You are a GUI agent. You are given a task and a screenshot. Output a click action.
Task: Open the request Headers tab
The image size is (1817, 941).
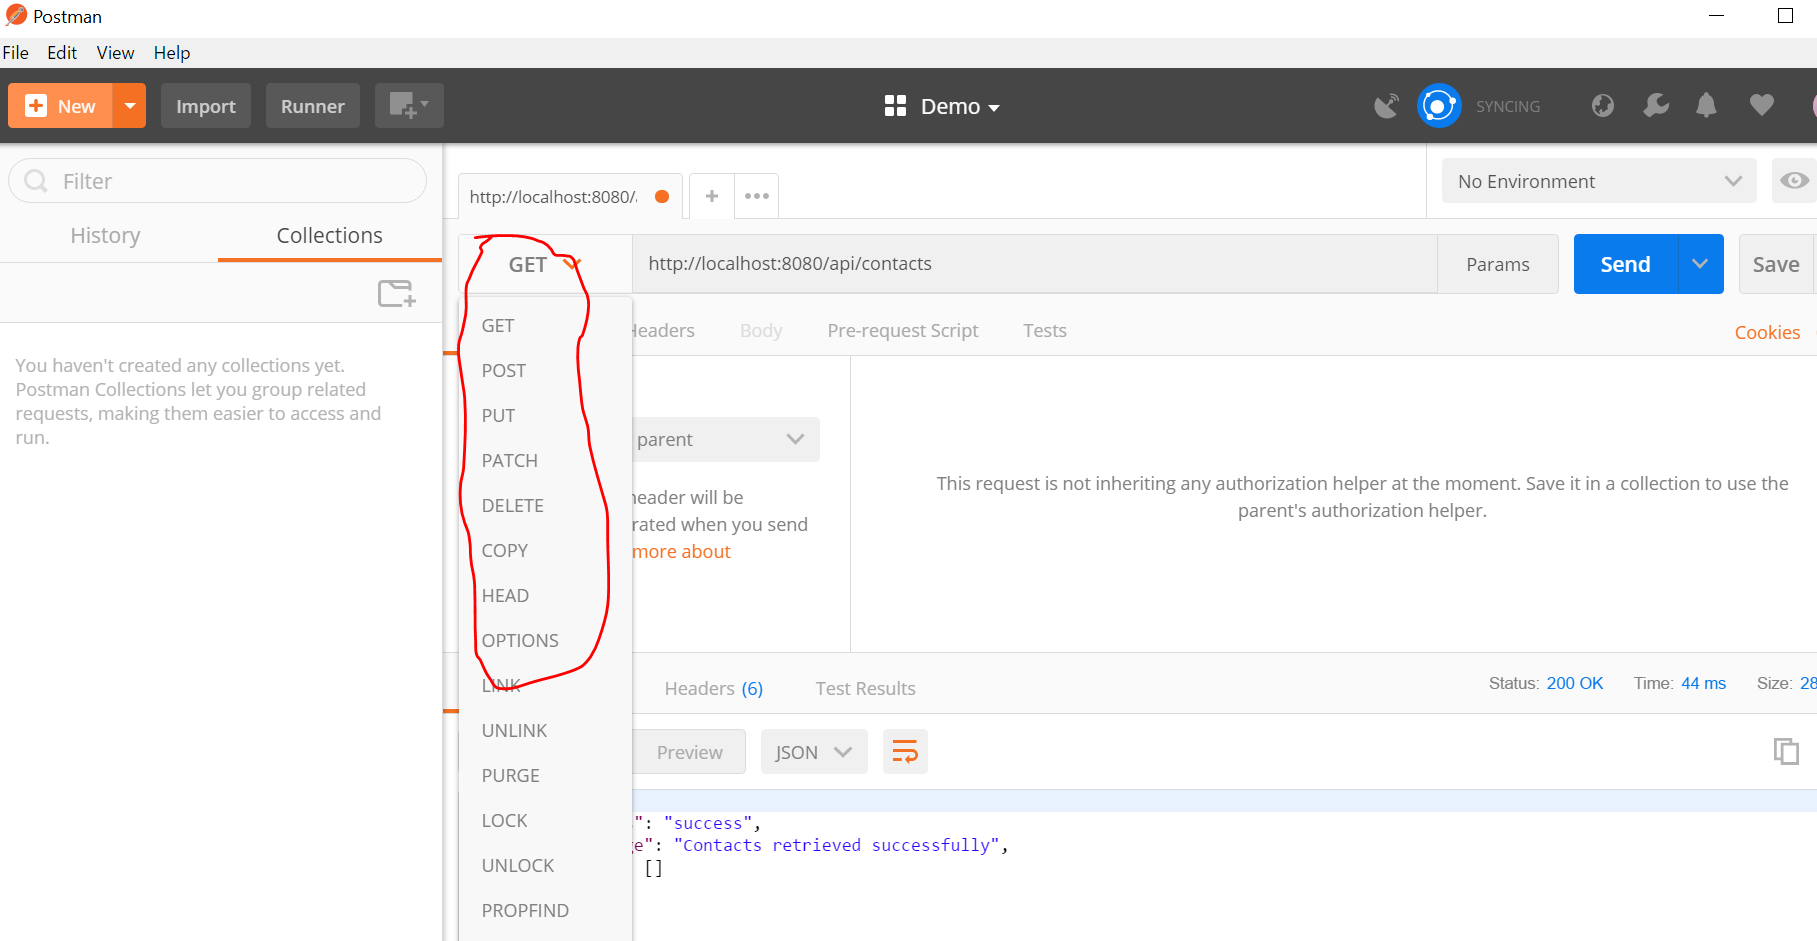(x=664, y=331)
